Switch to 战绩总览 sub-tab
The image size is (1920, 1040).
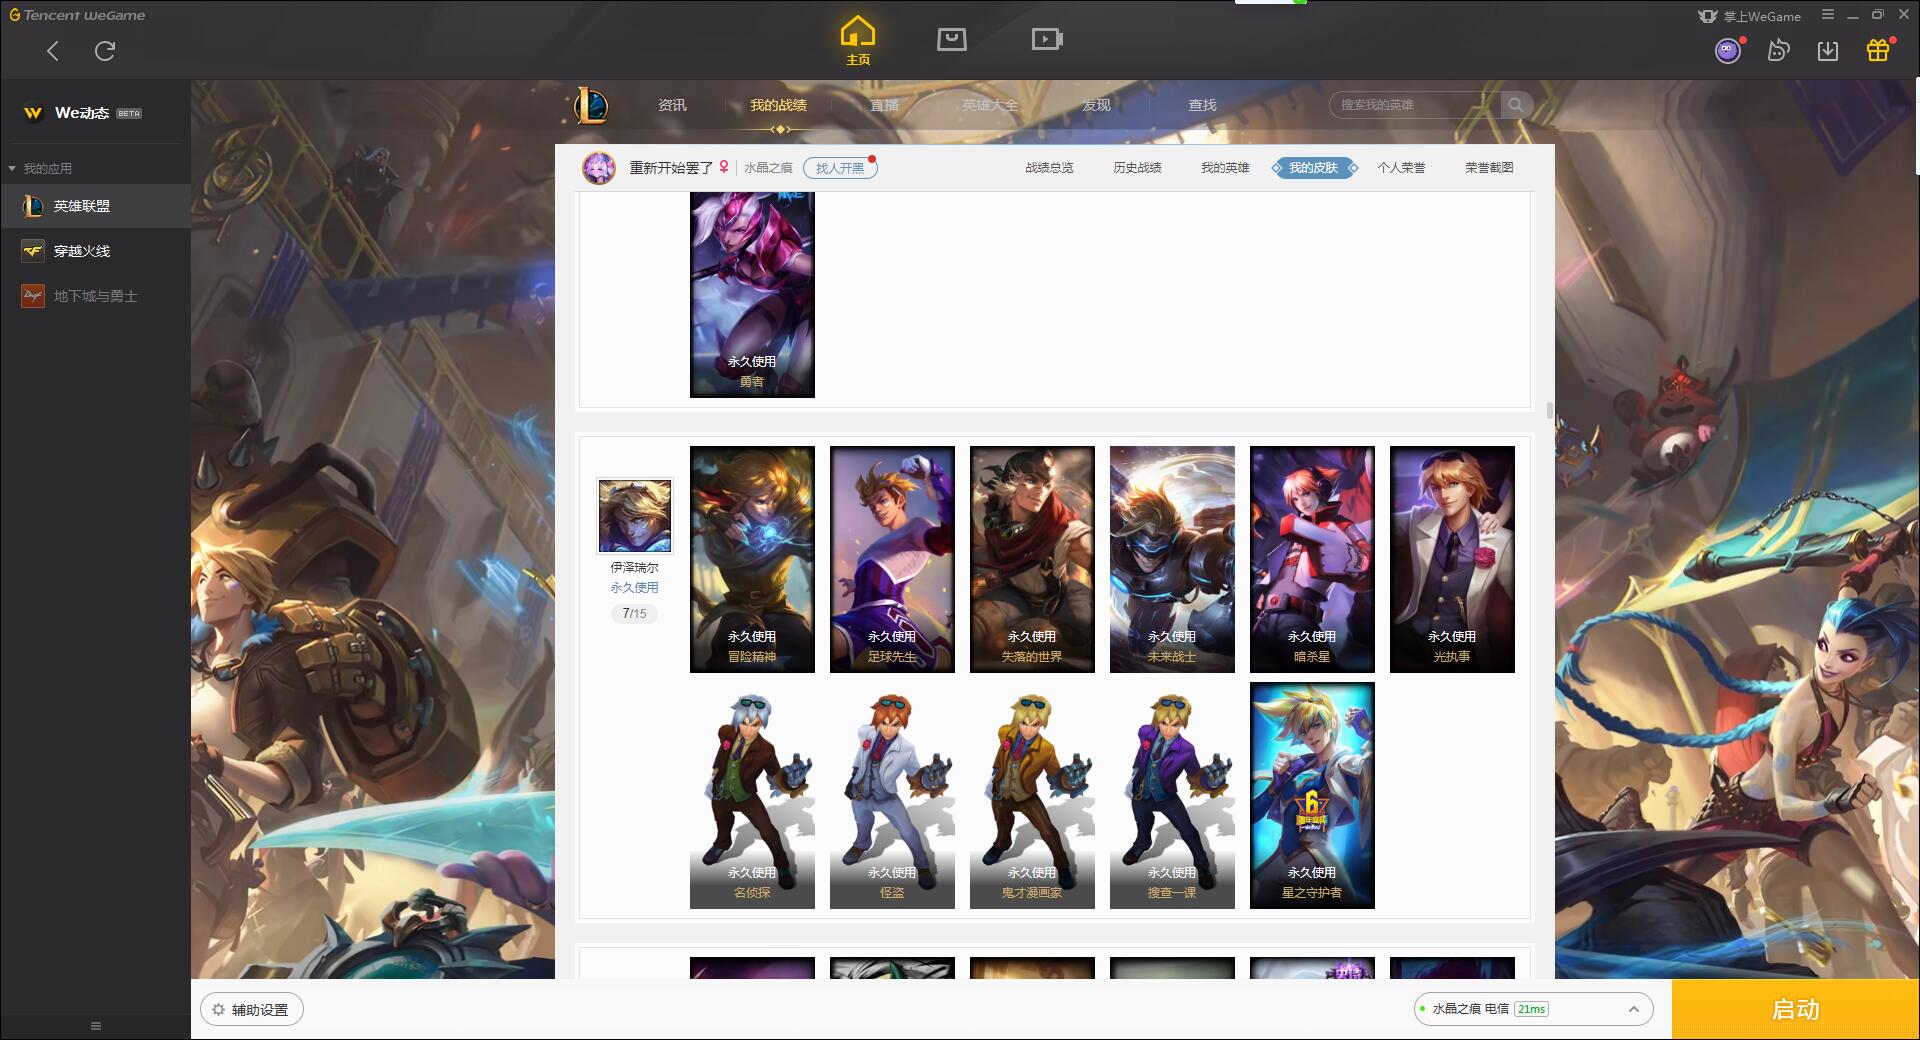(1049, 168)
